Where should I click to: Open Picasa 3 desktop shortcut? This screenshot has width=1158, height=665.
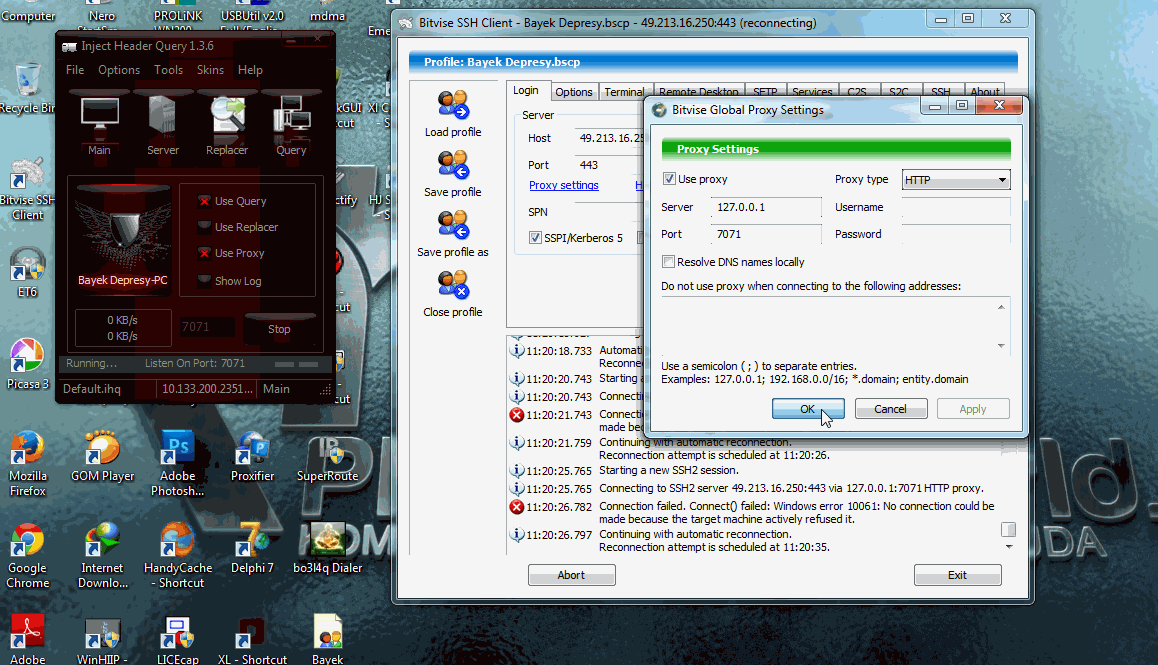27,364
